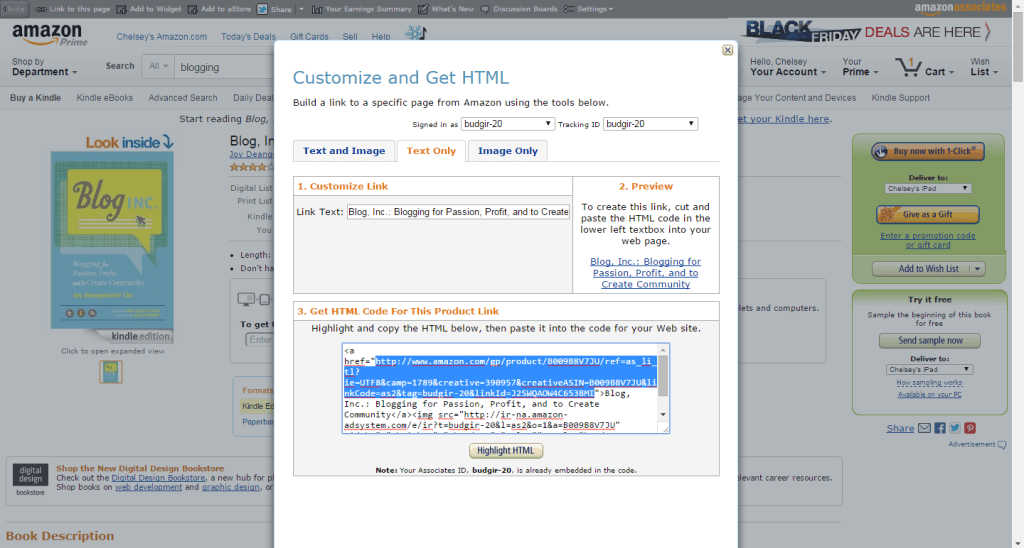Open the Digital Design Bookstore link

(159, 478)
